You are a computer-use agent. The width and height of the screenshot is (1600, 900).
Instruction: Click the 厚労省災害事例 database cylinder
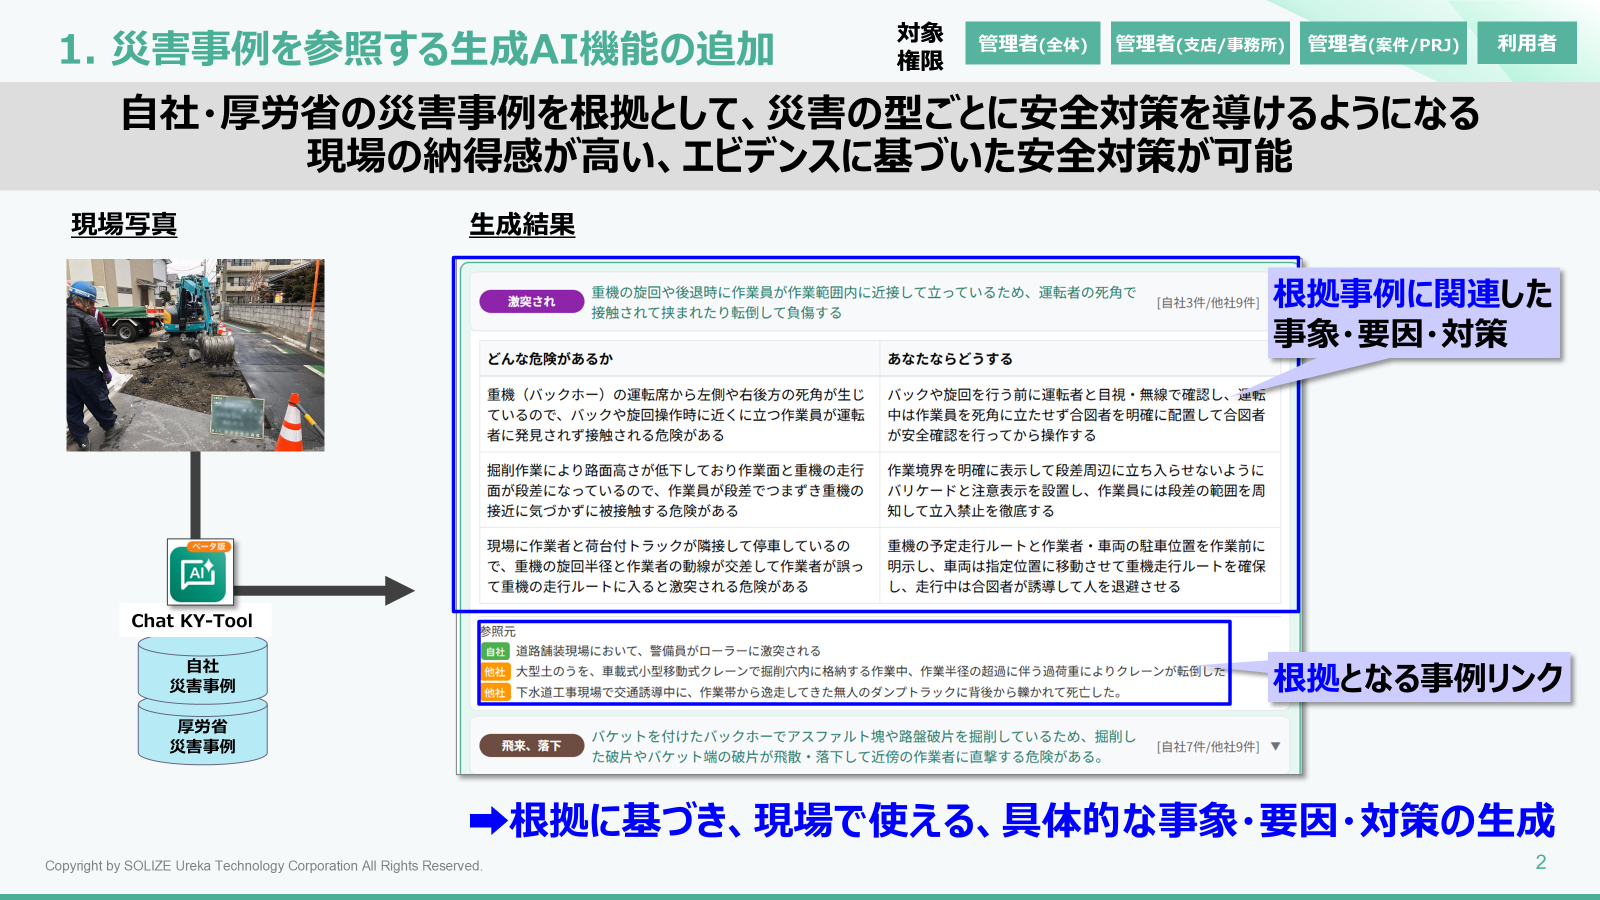[202, 736]
